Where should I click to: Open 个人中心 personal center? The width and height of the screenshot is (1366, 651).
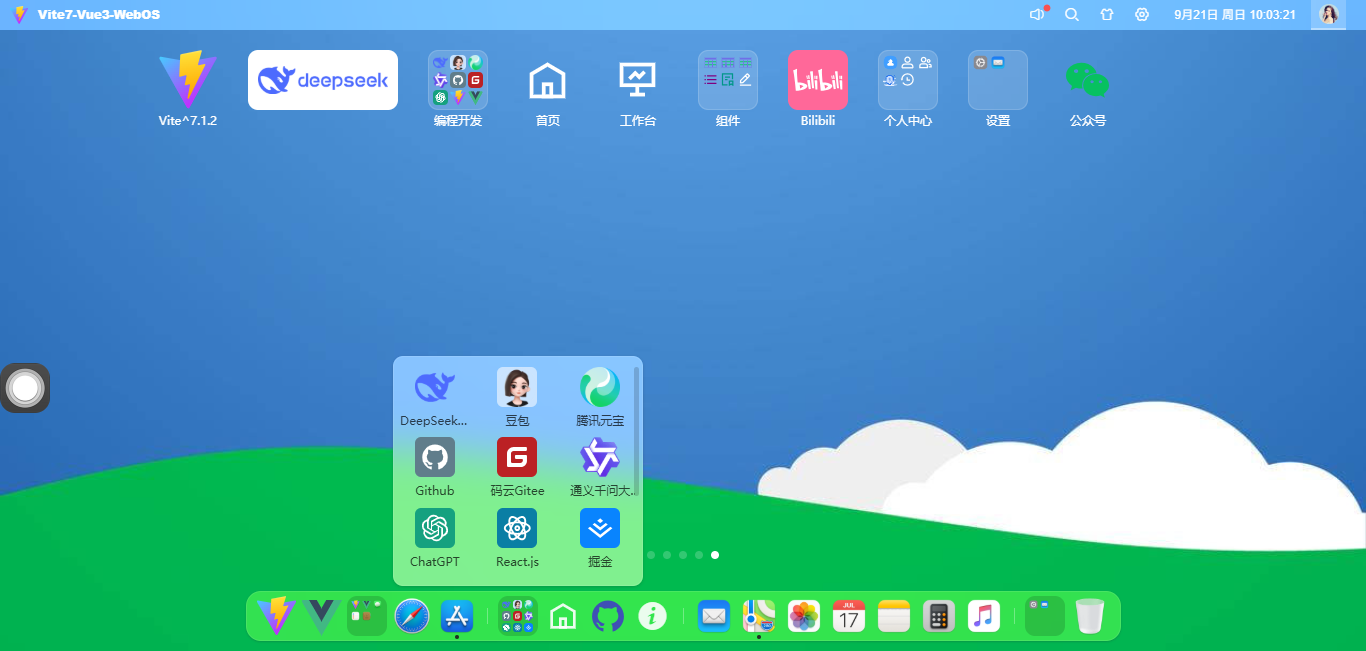coord(907,80)
